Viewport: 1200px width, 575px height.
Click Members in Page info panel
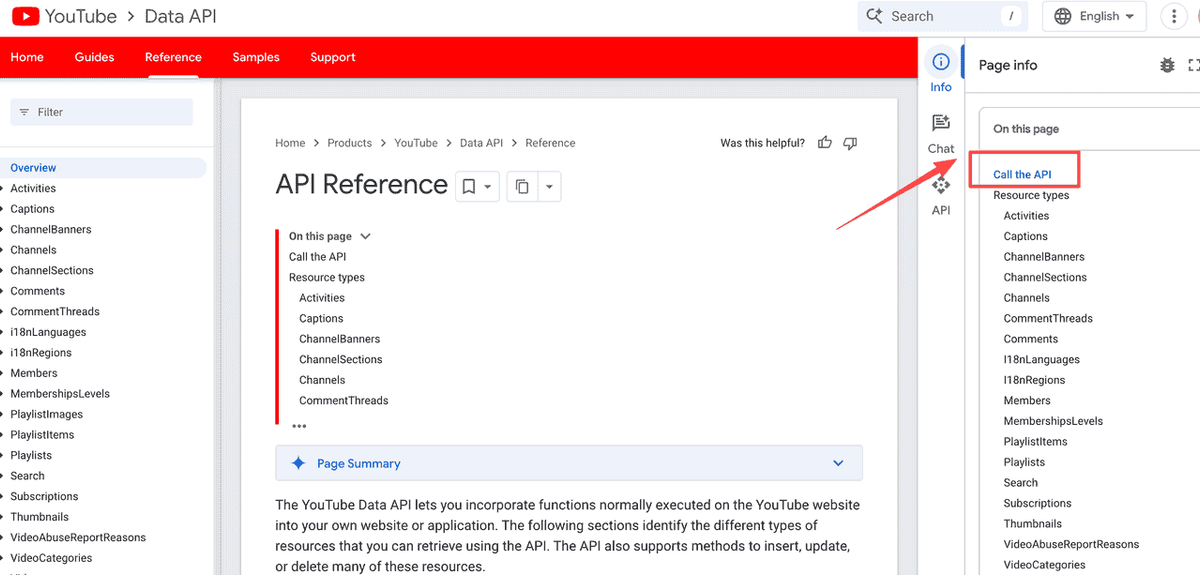1027,400
